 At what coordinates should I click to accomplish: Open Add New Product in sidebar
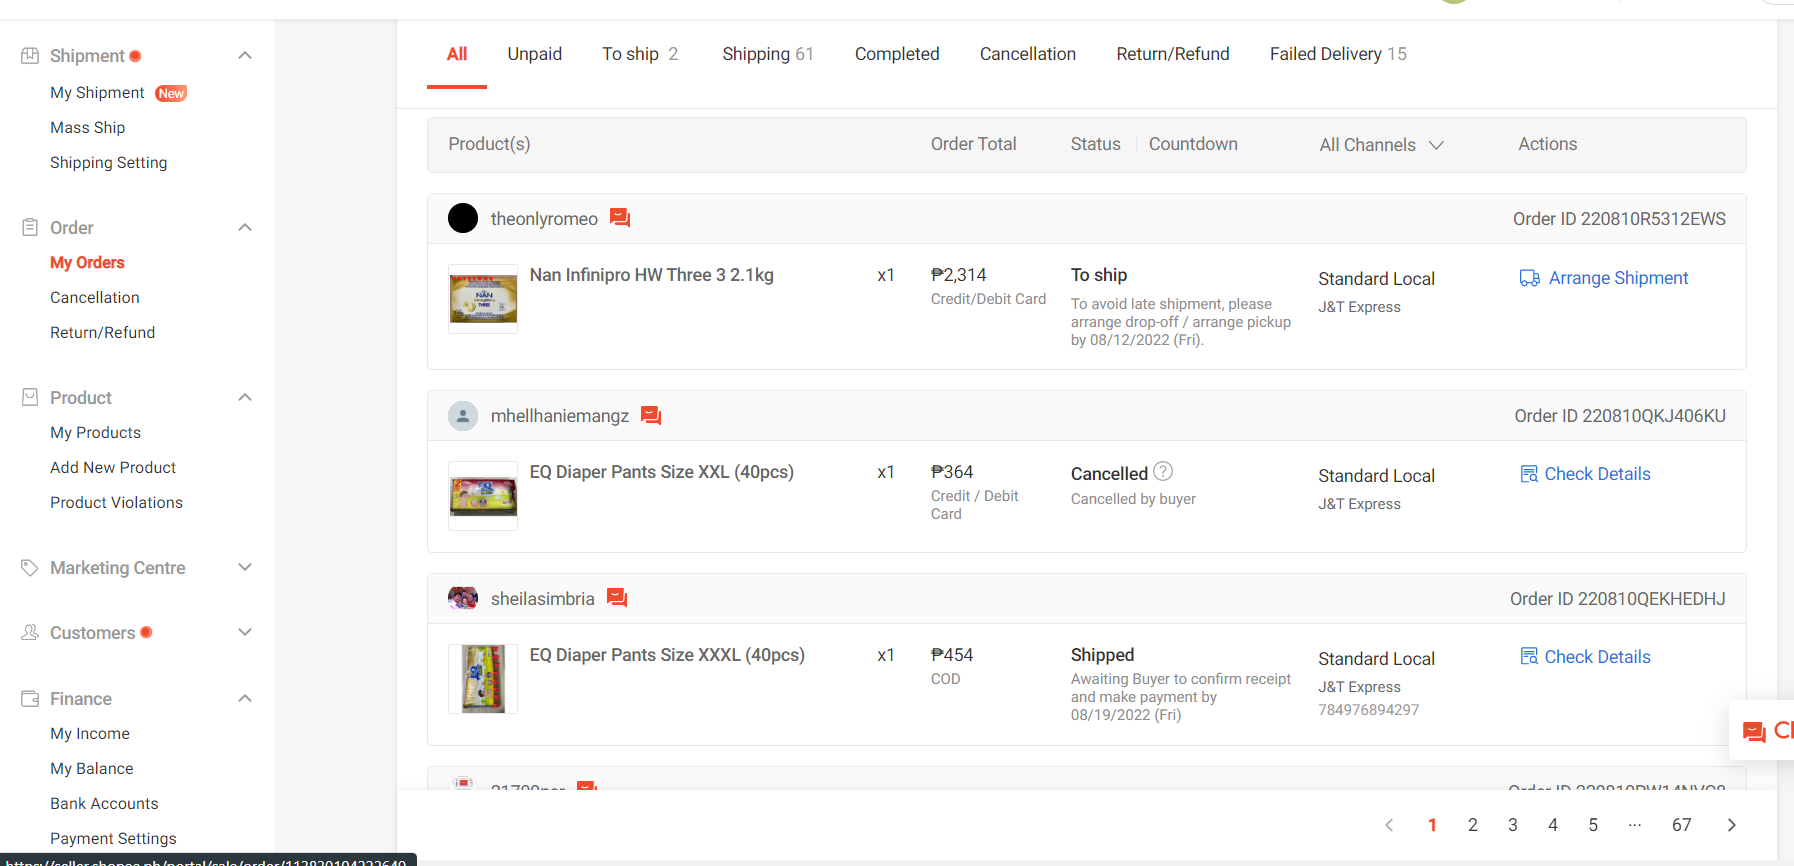click(113, 468)
